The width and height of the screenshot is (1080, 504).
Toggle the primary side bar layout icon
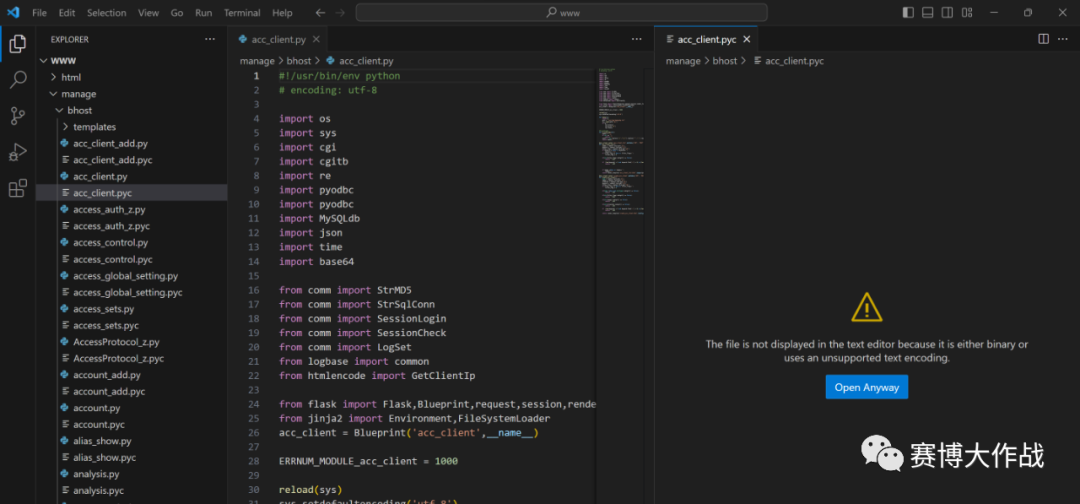tap(908, 12)
